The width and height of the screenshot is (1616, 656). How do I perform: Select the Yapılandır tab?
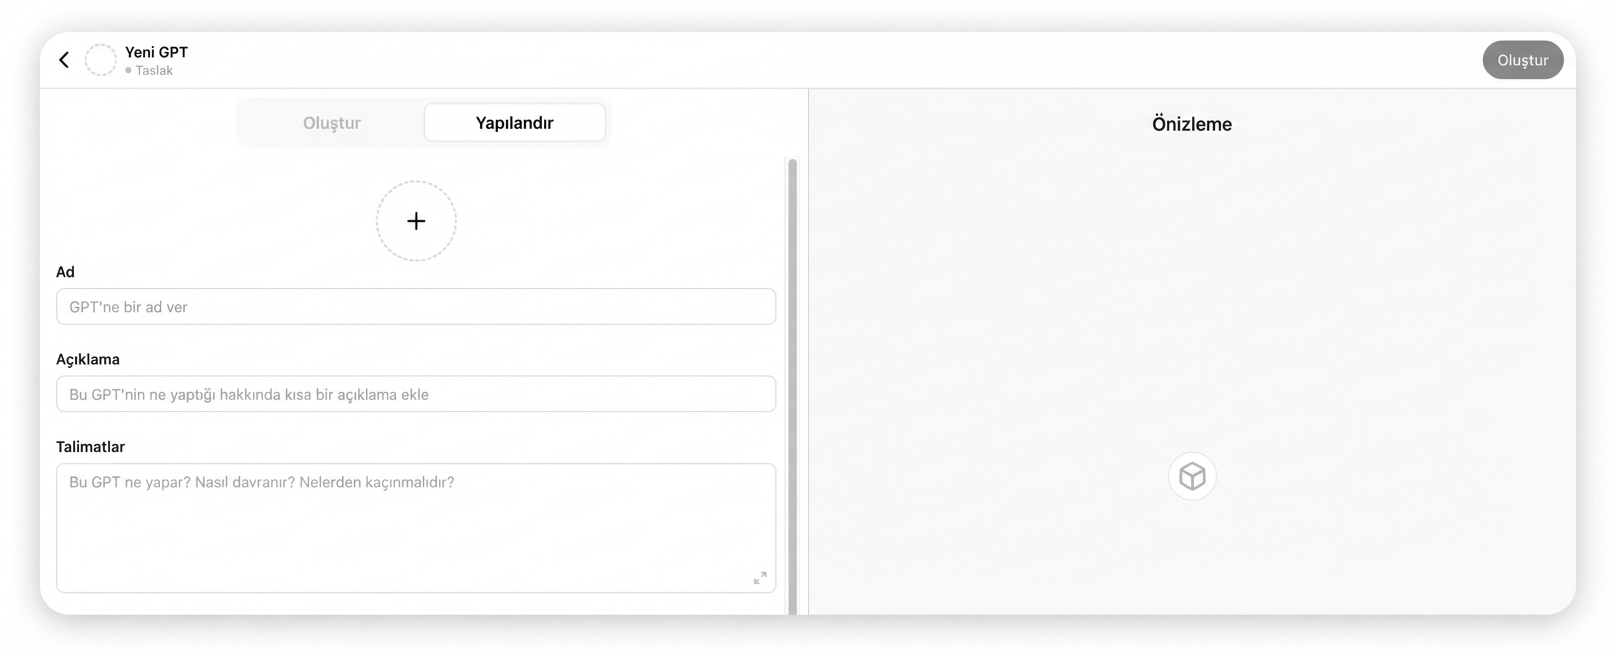[x=514, y=123]
